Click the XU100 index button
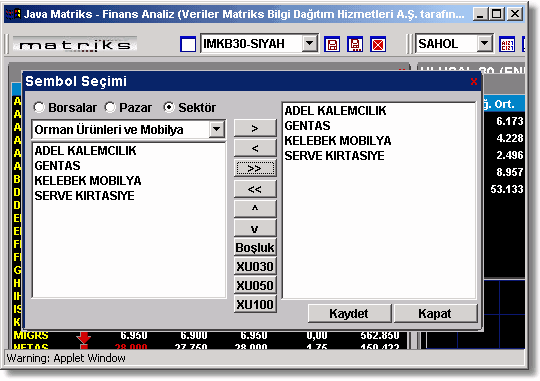 (255, 304)
